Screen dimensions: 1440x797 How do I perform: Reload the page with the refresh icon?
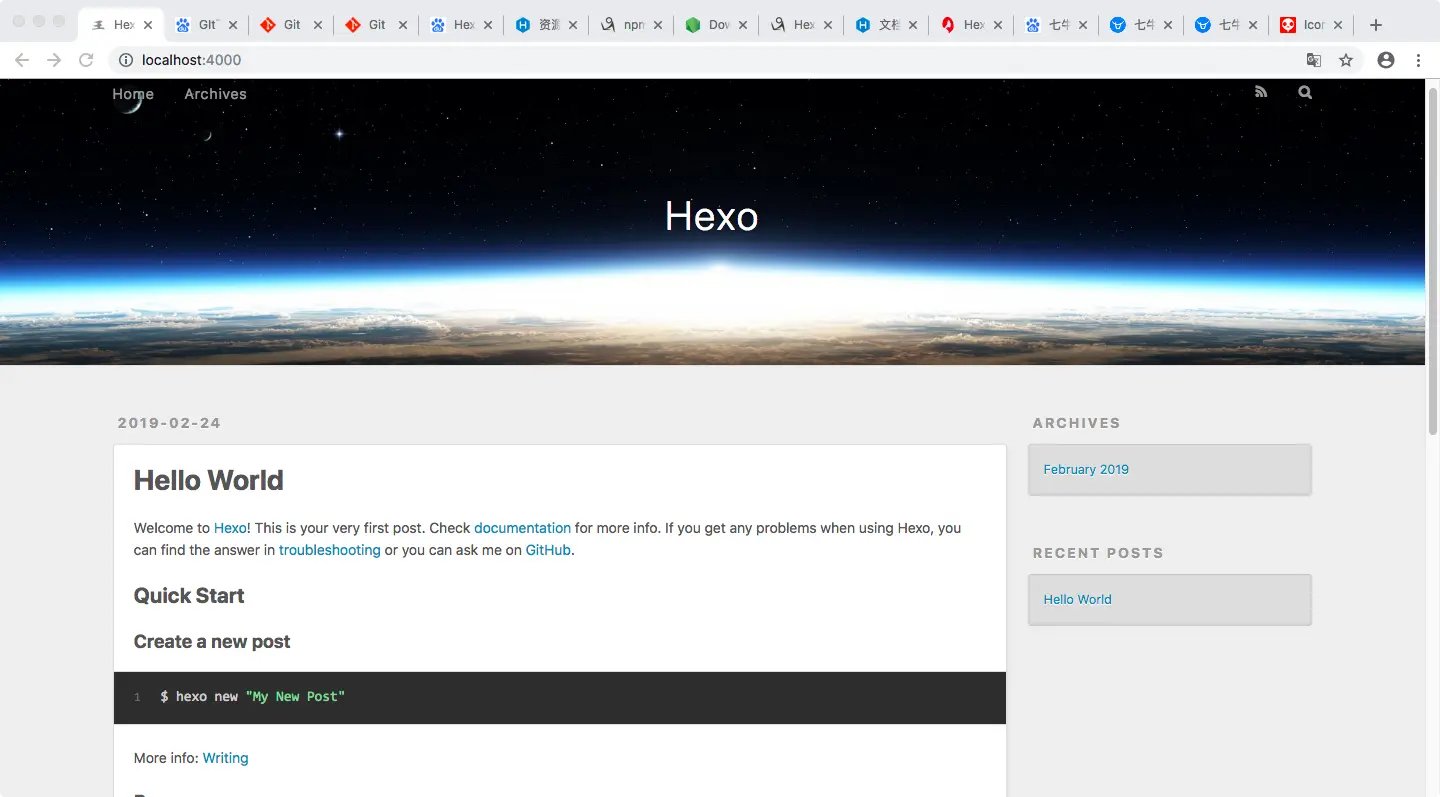(x=86, y=60)
